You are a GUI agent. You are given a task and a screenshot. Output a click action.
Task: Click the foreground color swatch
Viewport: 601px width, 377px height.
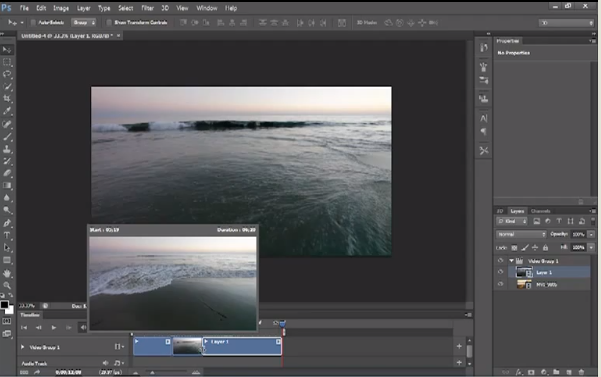tap(4, 305)
